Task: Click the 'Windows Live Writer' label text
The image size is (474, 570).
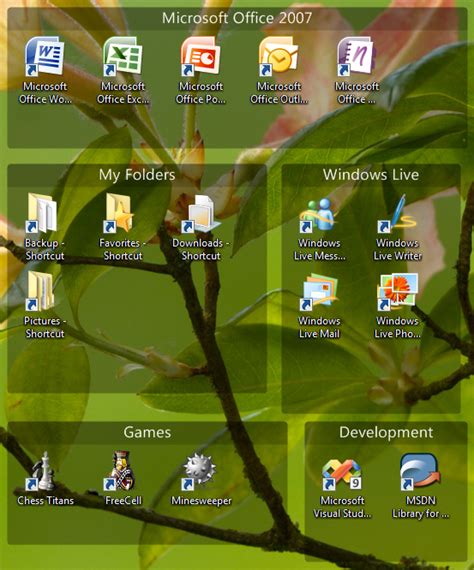Action: pyautogui.click(x=397, y=249)
